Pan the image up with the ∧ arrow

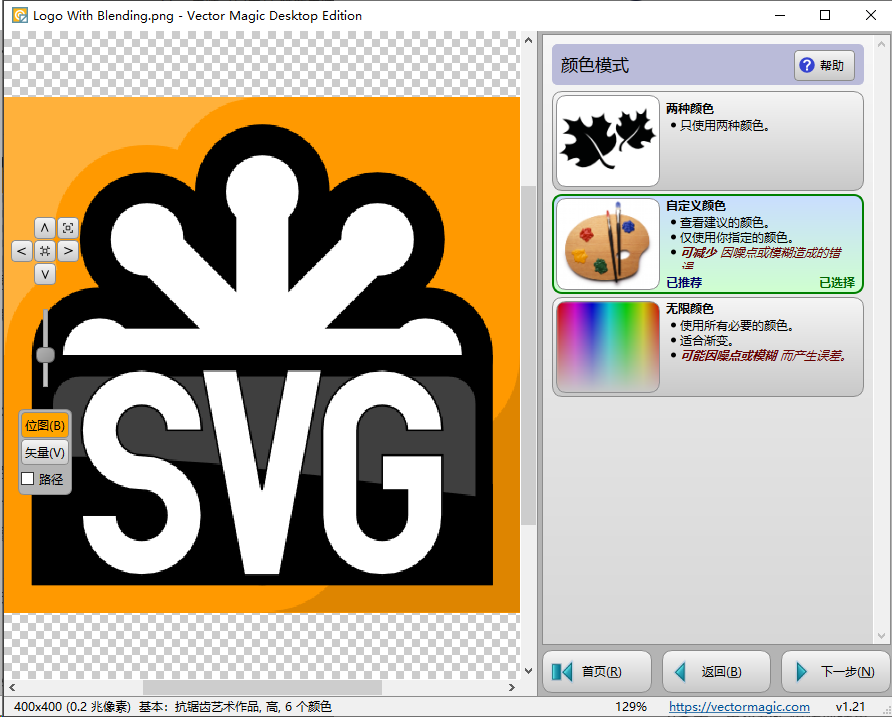click(x=45, y=228)
